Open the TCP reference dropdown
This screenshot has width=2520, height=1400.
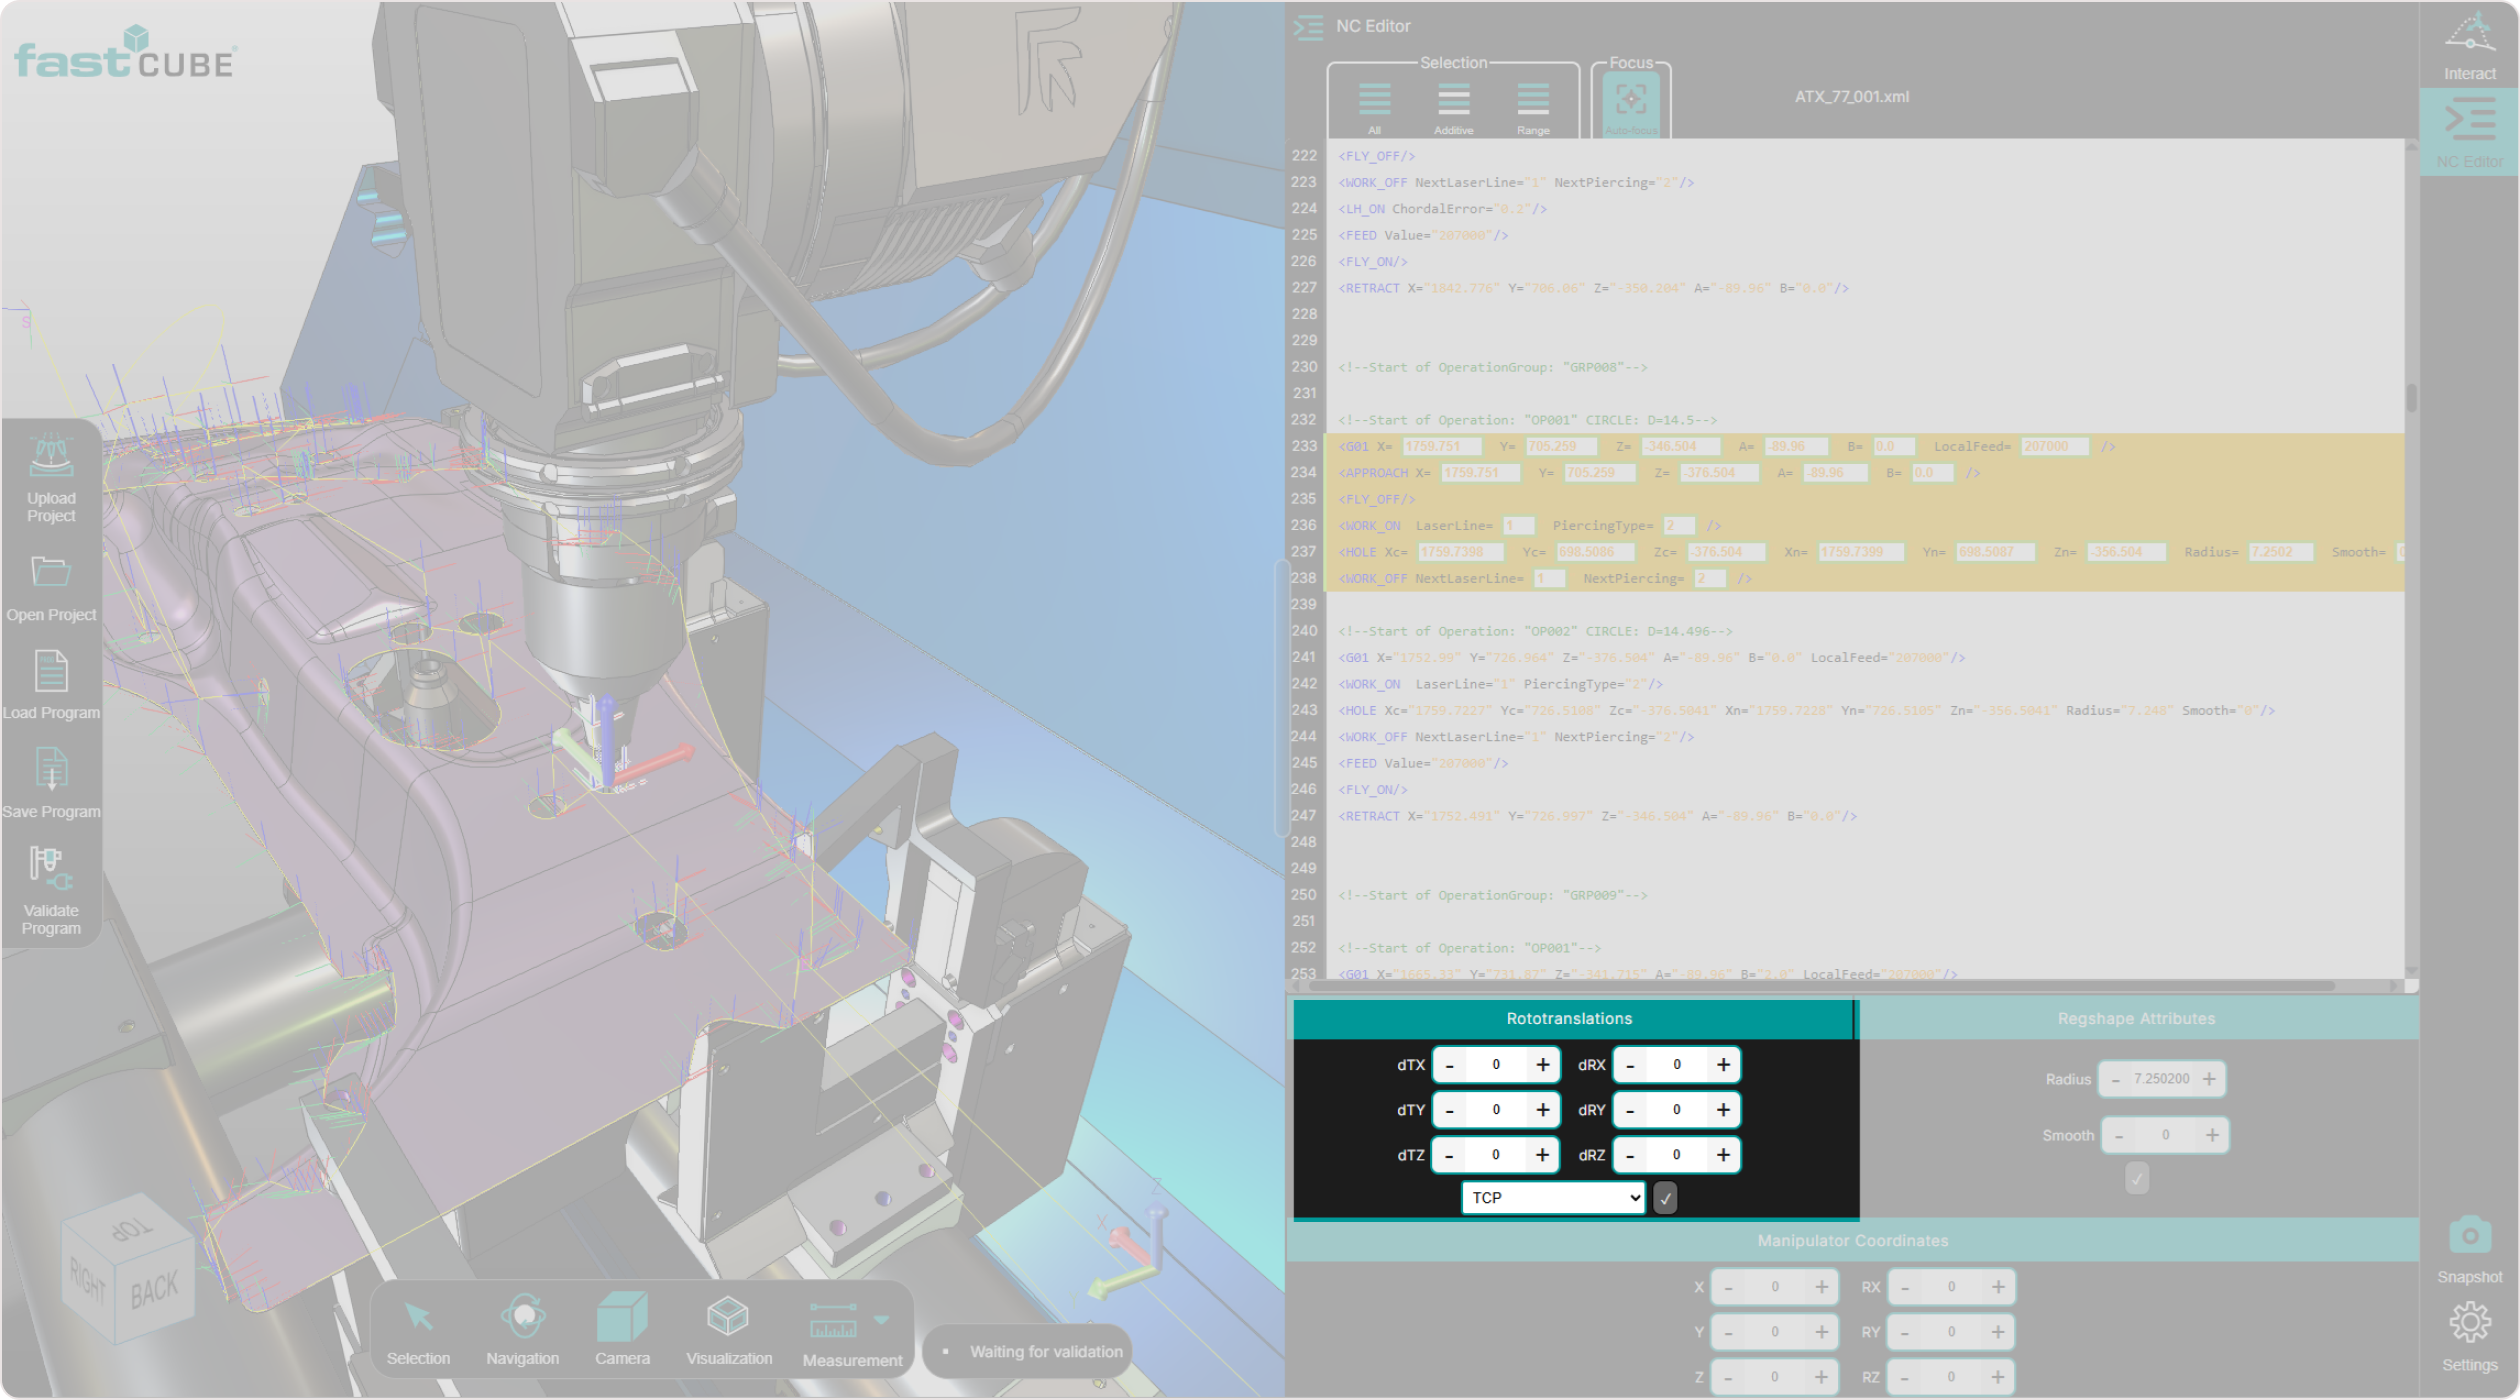point(1553,1198)
